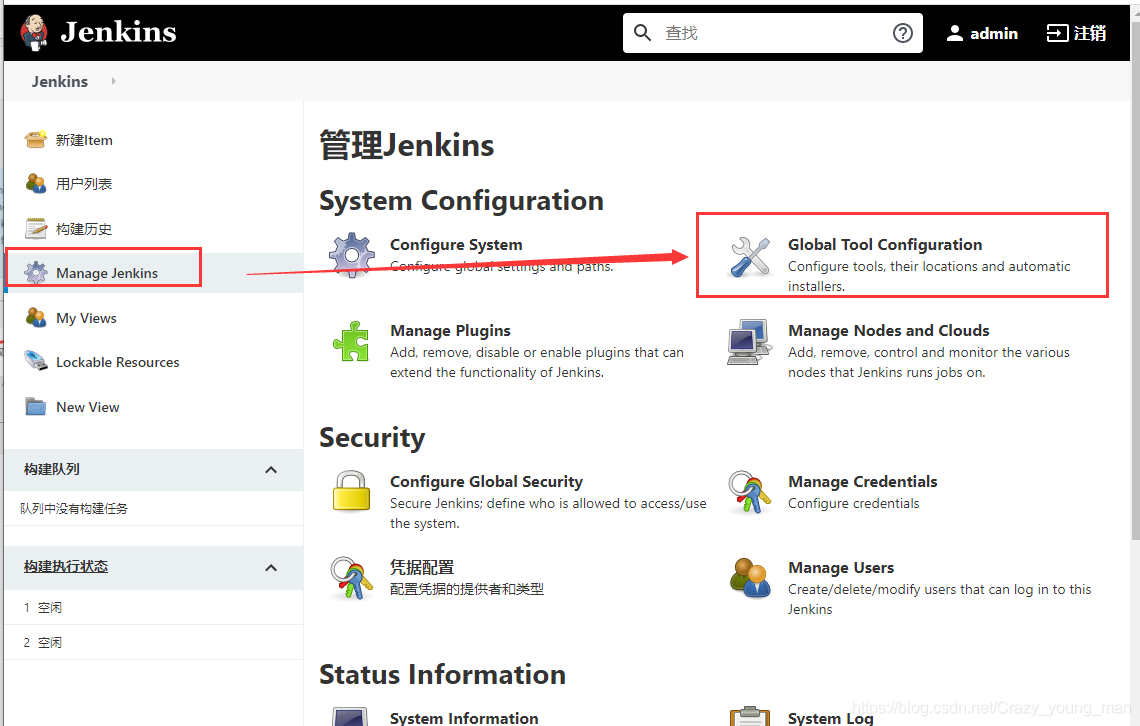Open the Manage Credentials link
The image size is (1140, 726).
862,482
